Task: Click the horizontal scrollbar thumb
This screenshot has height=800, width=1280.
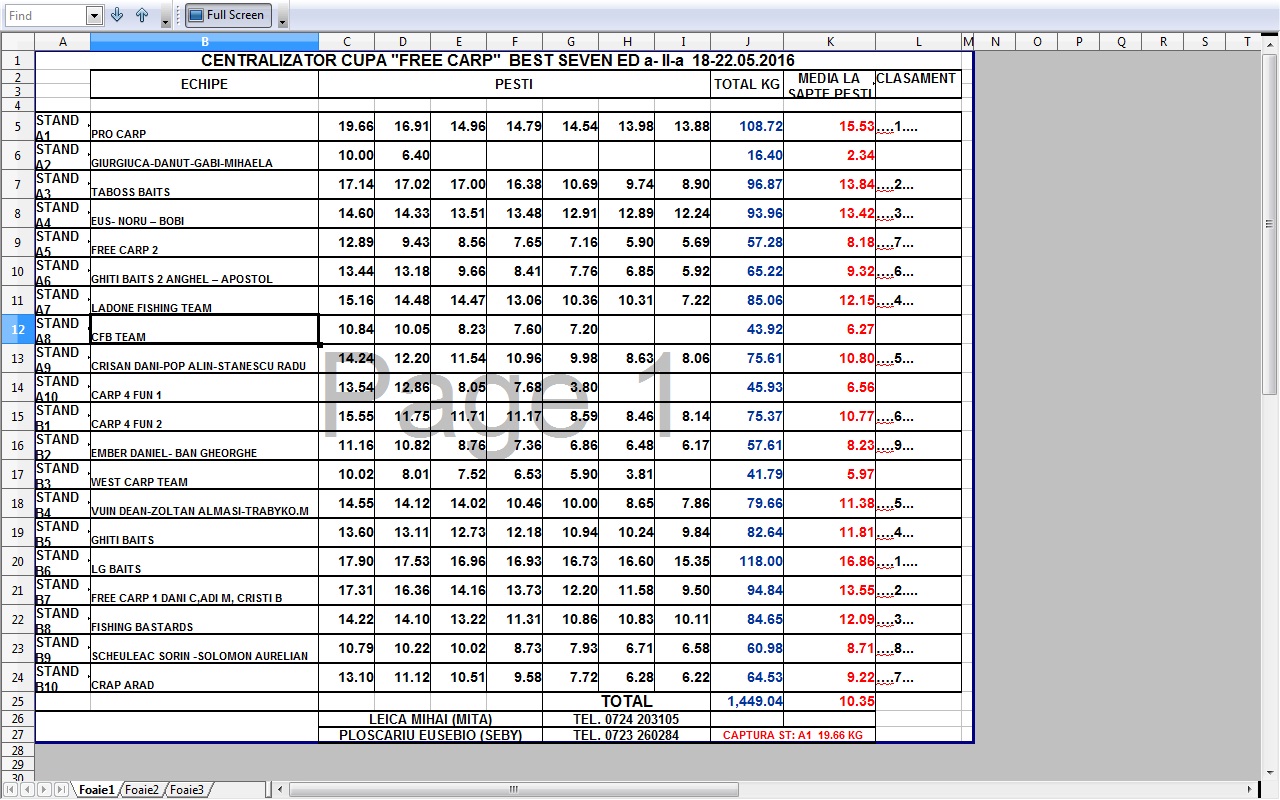Action: pyautogui.click(x=513, y=790)
